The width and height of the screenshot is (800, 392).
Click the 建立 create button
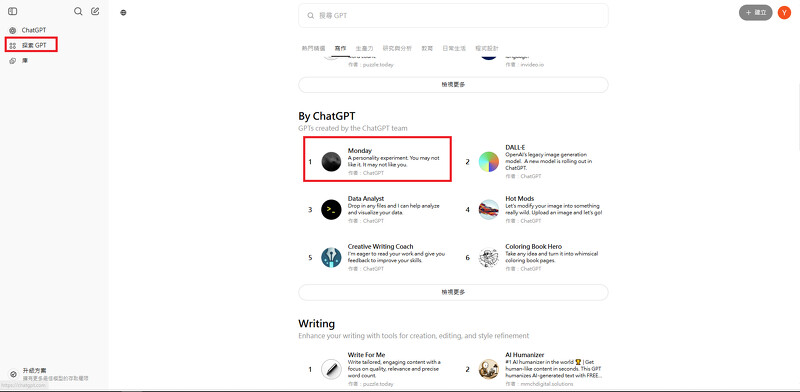756,13
